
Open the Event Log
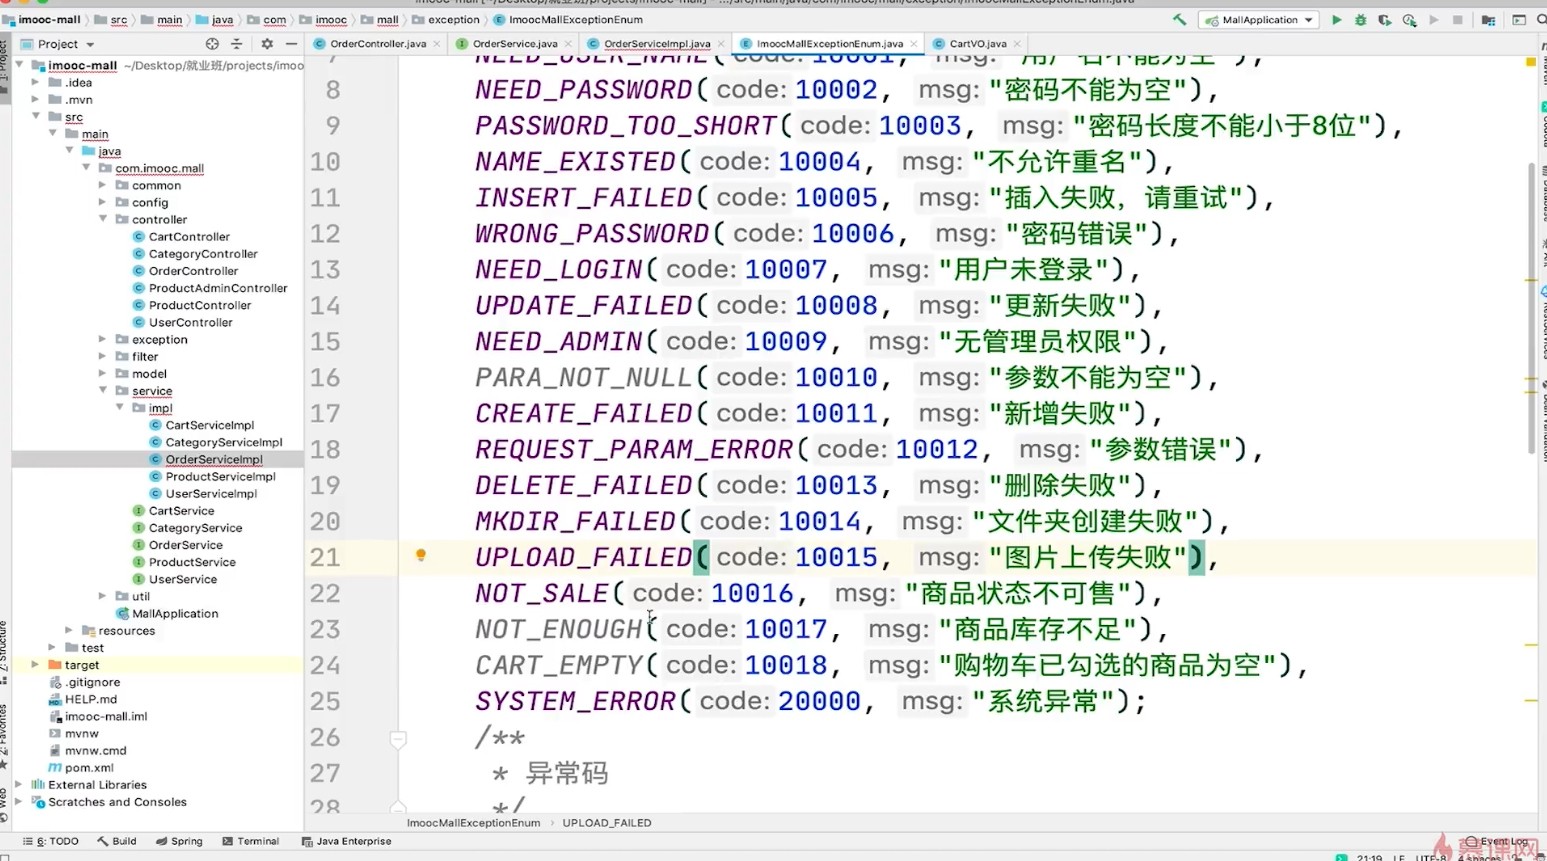coord(1496,841)
